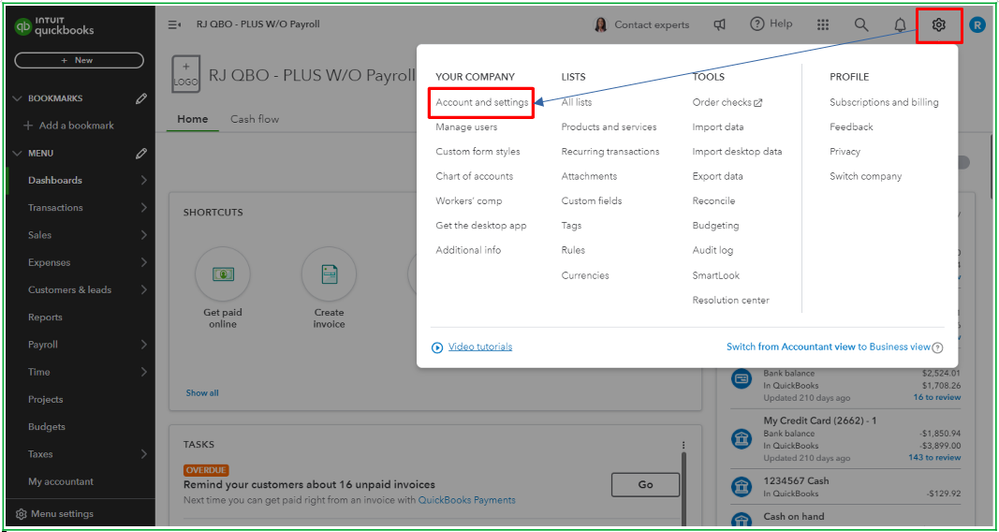Open Menu settings gear in sidebar
Screen dimensions: 999x532
[21, 514]
